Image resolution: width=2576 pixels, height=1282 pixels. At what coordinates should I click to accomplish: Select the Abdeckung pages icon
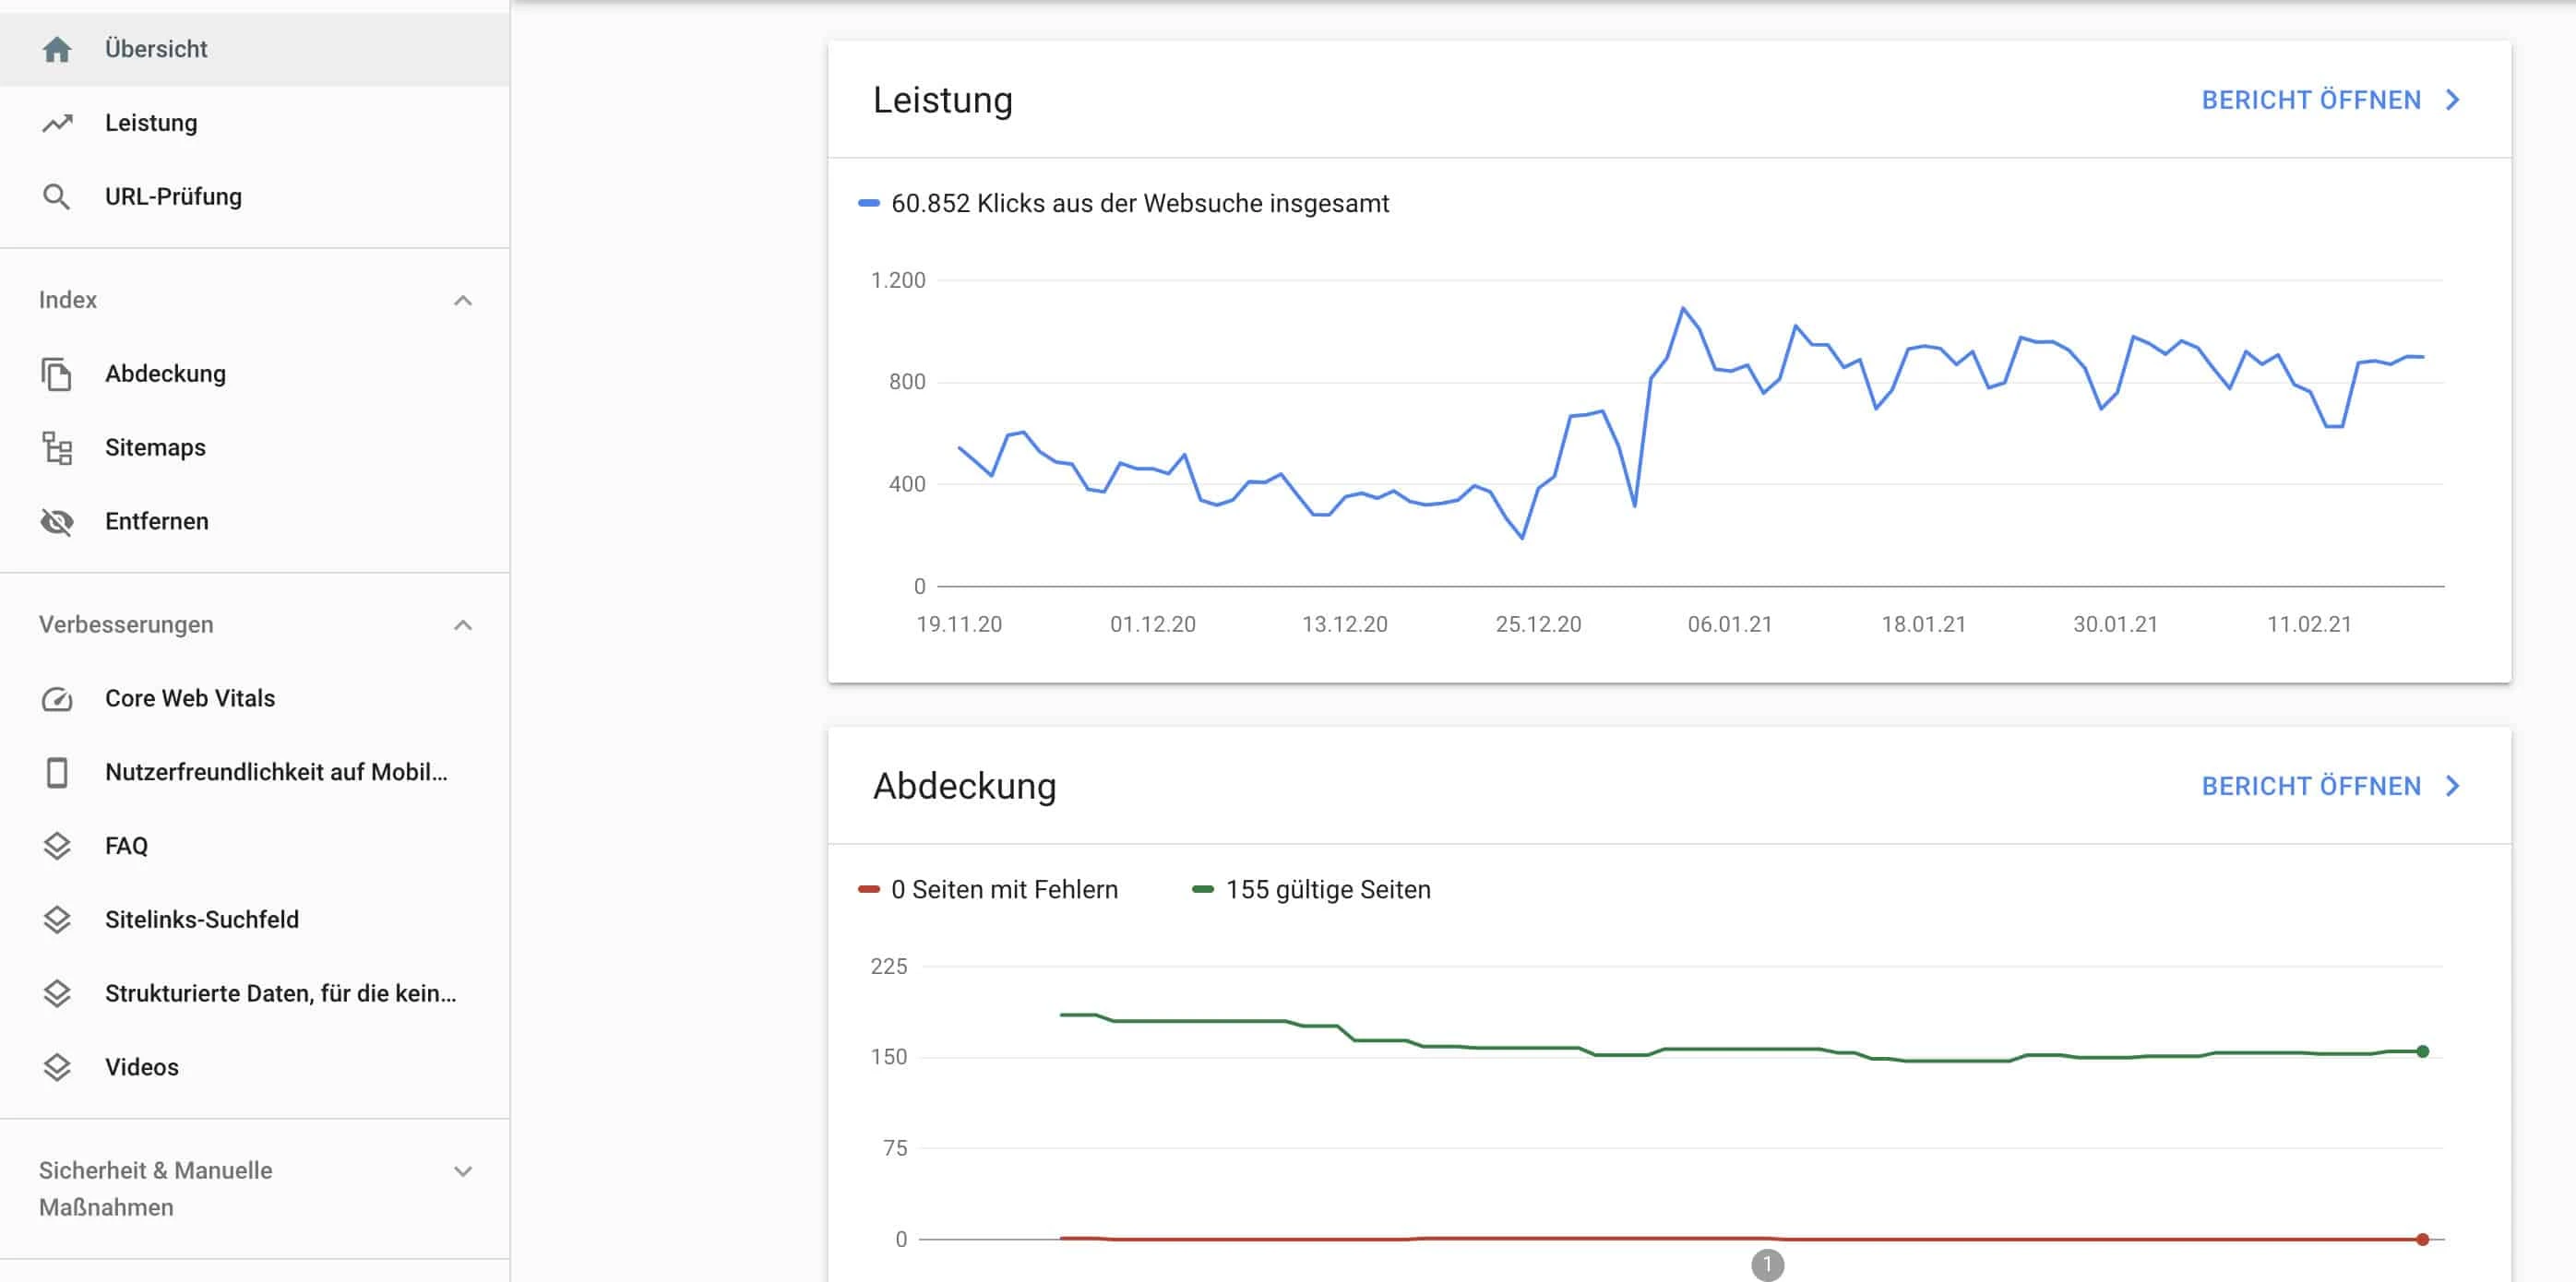(x=57, y=373)
